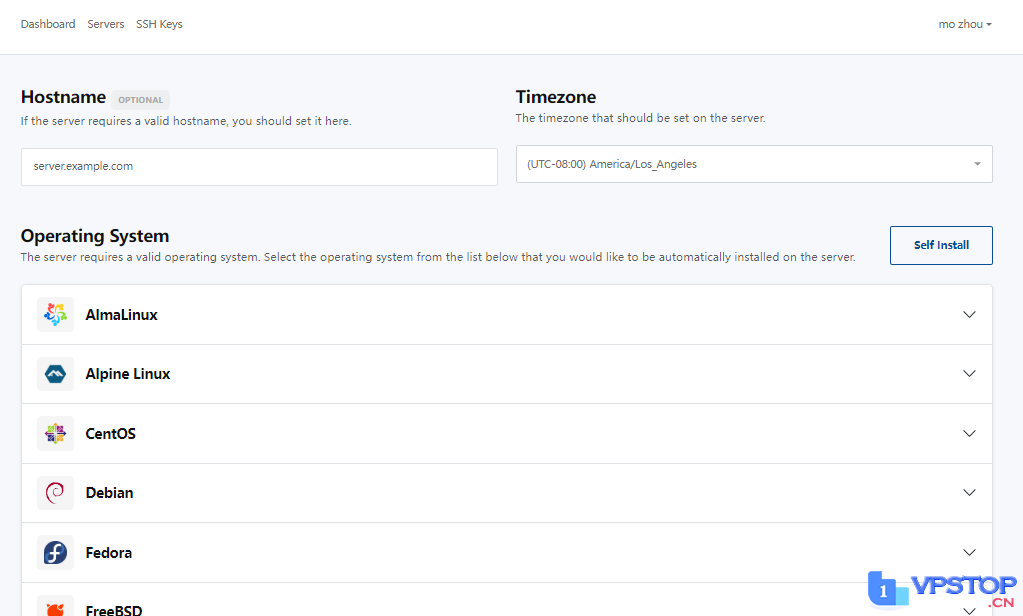The image size is (1023, 616).
Task: Select the AlmaLinux row label
Action: click(121, 315)
